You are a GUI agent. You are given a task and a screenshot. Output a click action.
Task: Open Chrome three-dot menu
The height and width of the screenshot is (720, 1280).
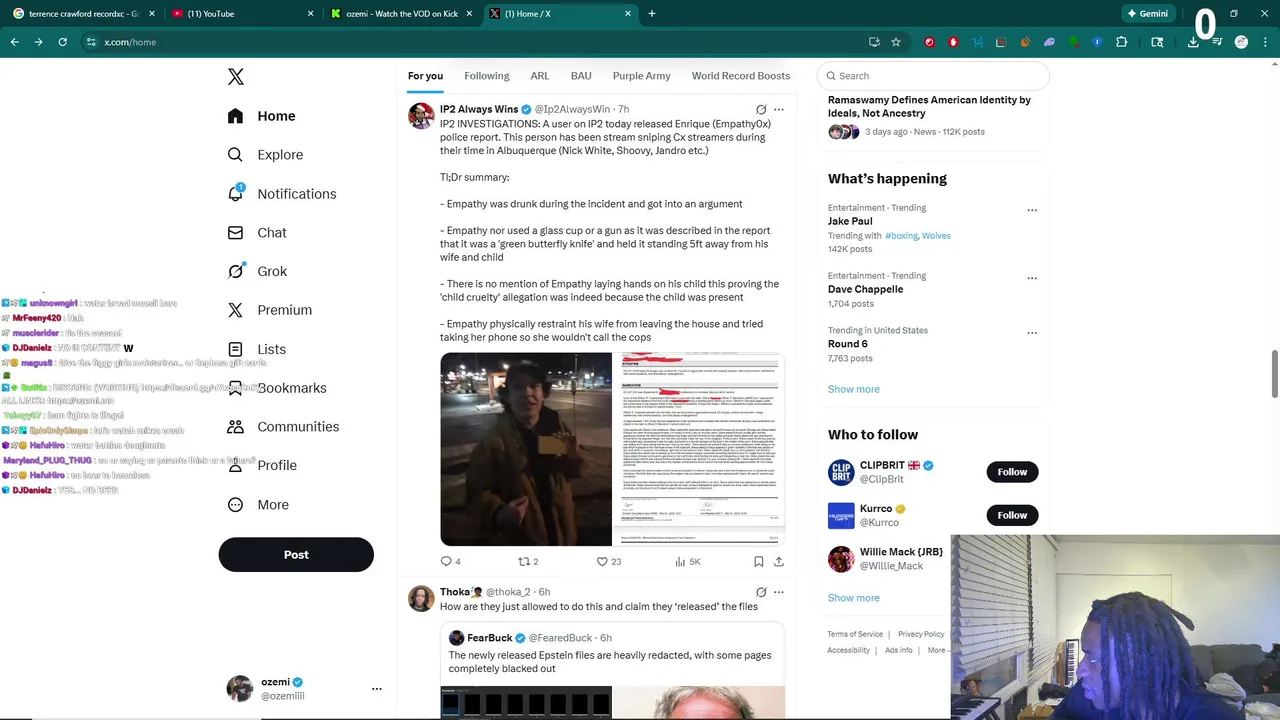(x=1265, y=42)
